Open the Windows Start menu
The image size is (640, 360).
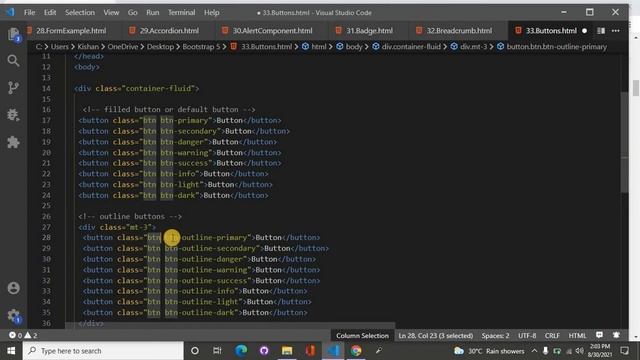tap(11, 351)
